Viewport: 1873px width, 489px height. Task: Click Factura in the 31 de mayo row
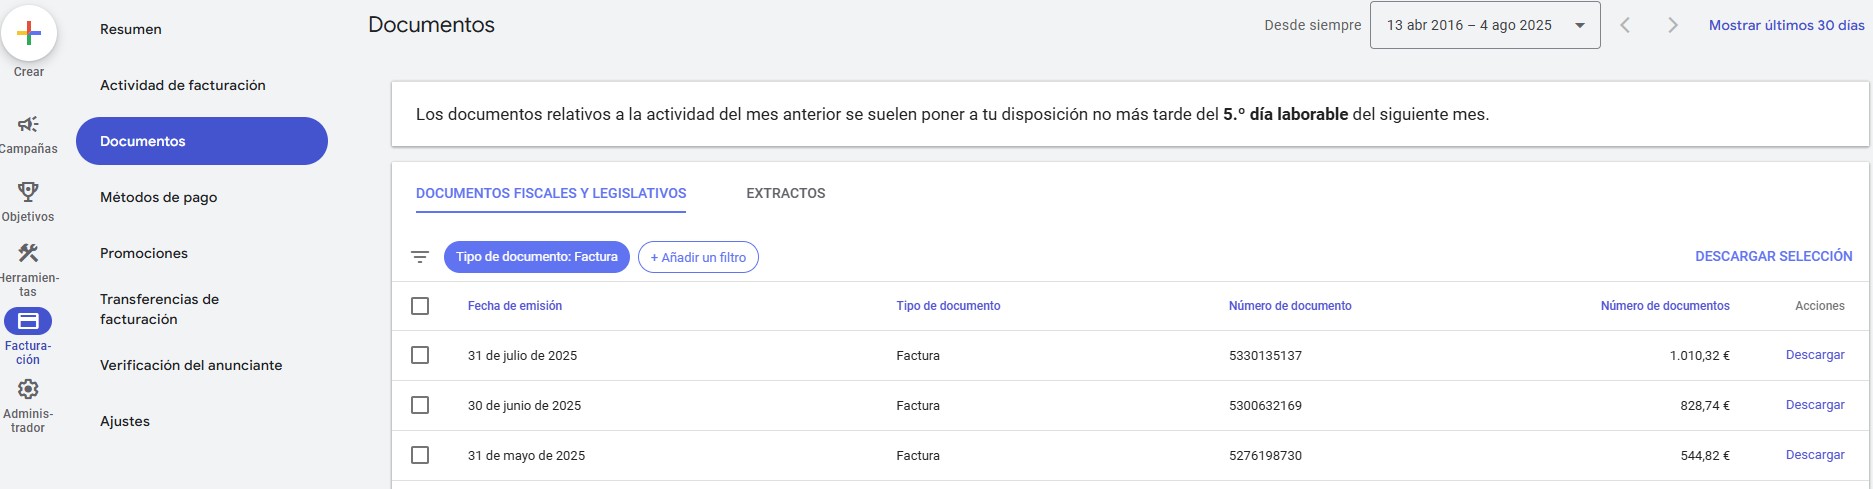(x=918, y=455)
